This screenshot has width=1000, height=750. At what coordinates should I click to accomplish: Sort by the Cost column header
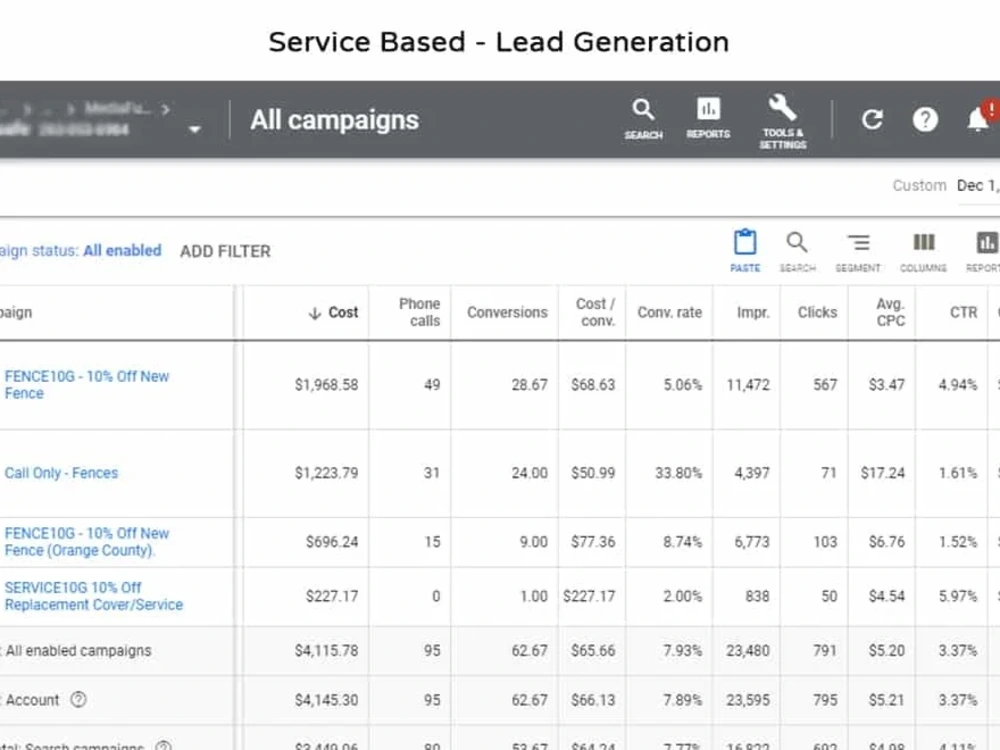point(334,312)
